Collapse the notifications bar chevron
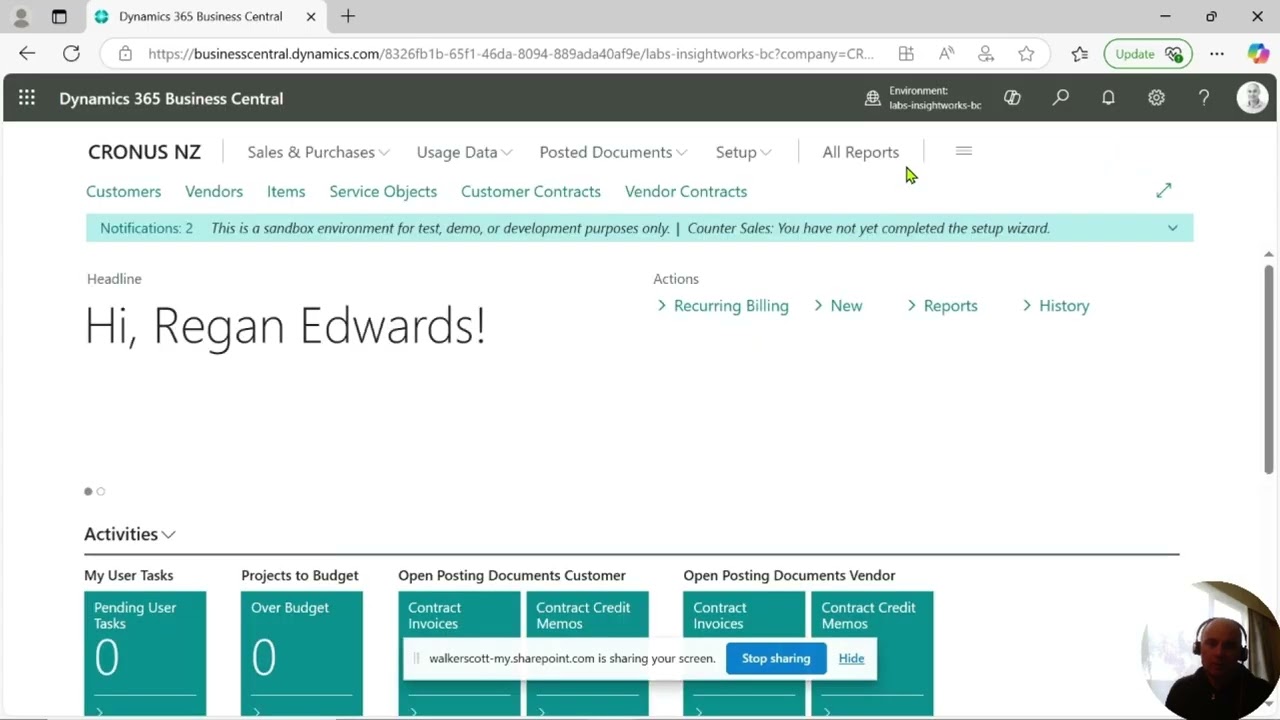 click(x=1172, y=228)
